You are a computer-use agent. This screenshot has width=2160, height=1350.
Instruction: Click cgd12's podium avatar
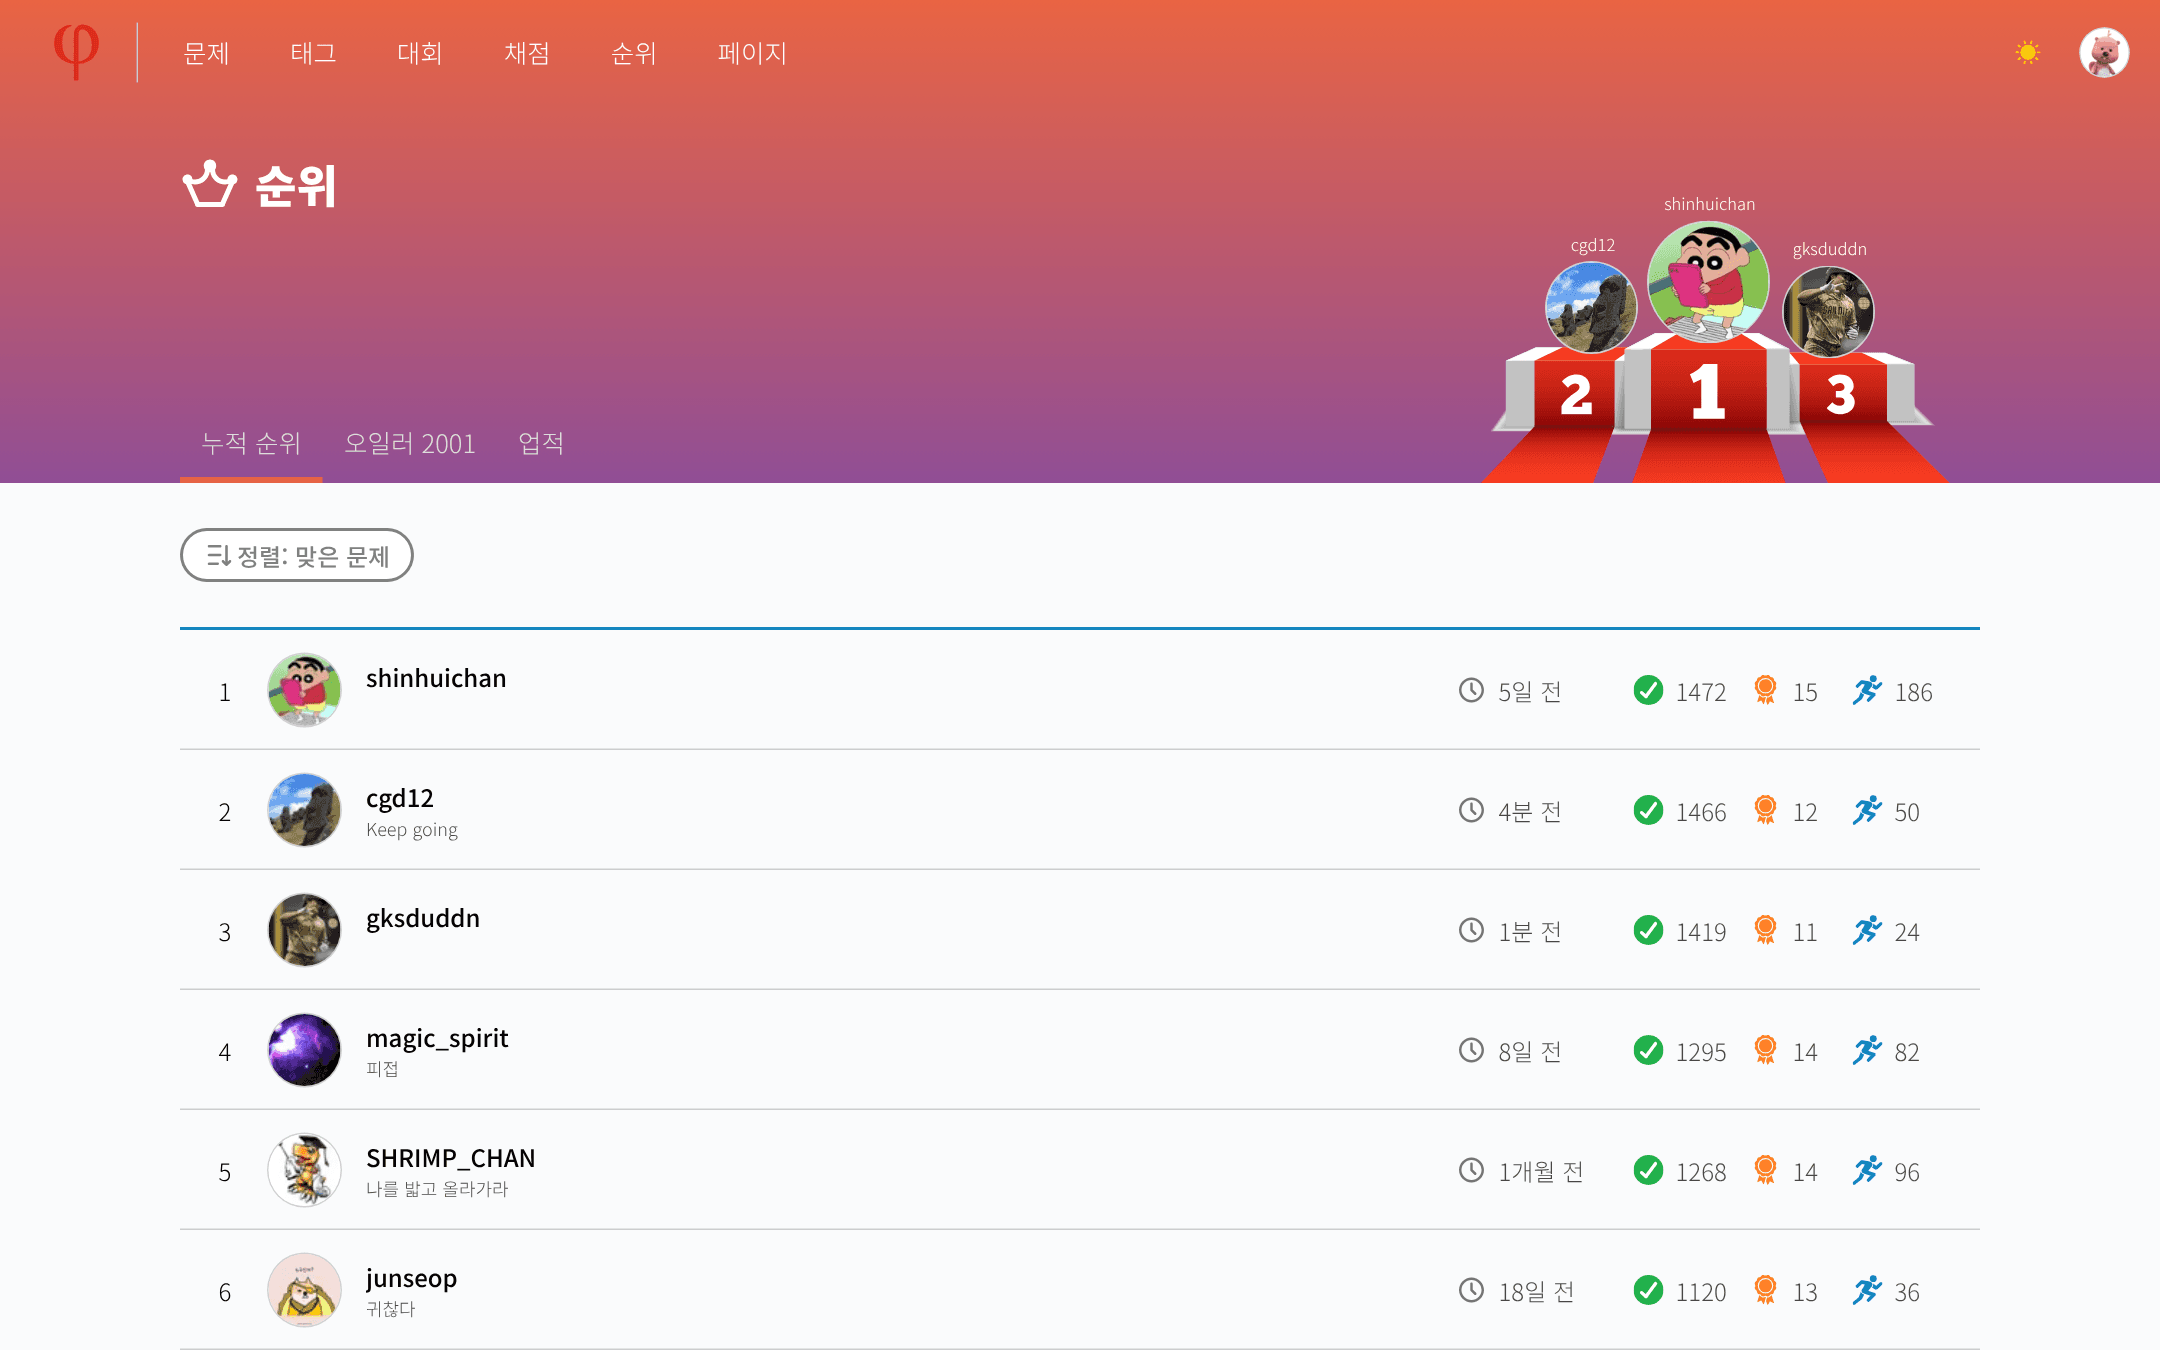coord(1591,307)
